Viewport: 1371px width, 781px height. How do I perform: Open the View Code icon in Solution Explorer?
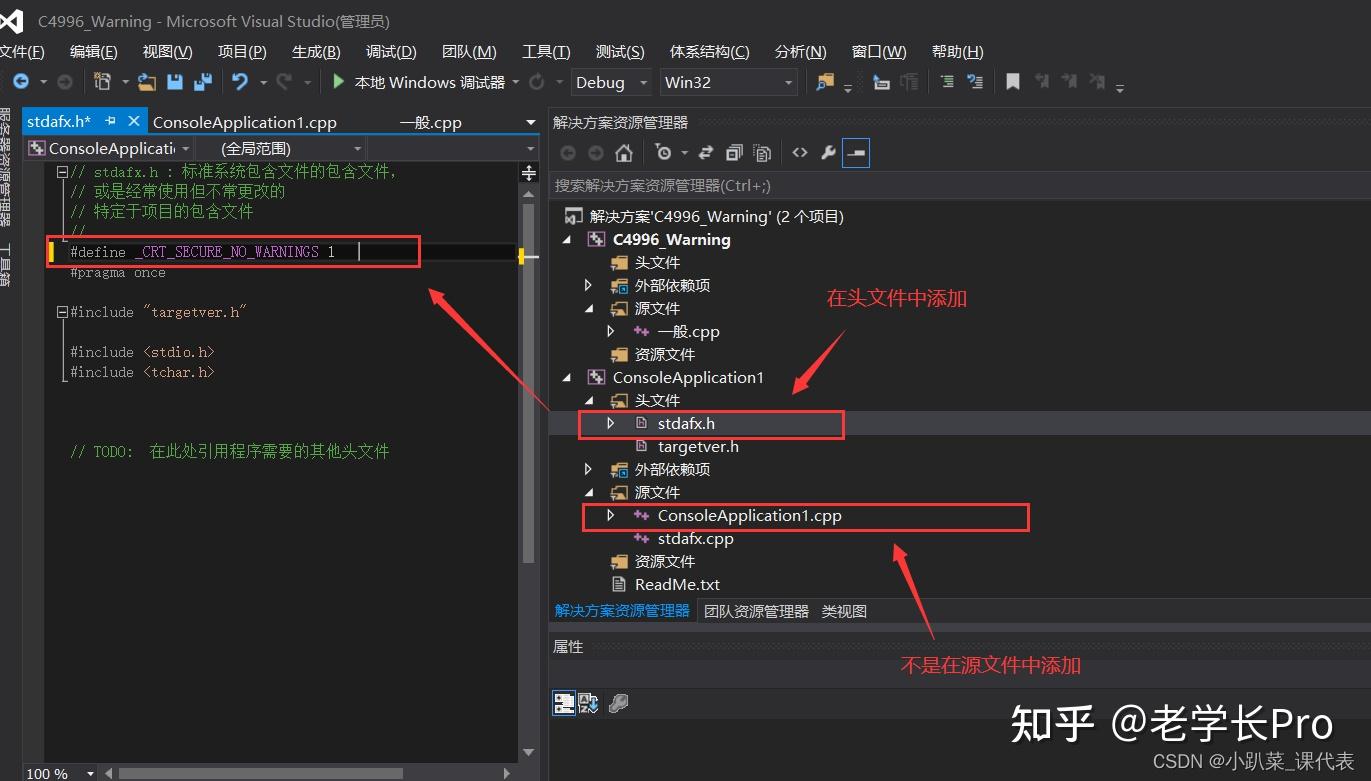point(800,152)
